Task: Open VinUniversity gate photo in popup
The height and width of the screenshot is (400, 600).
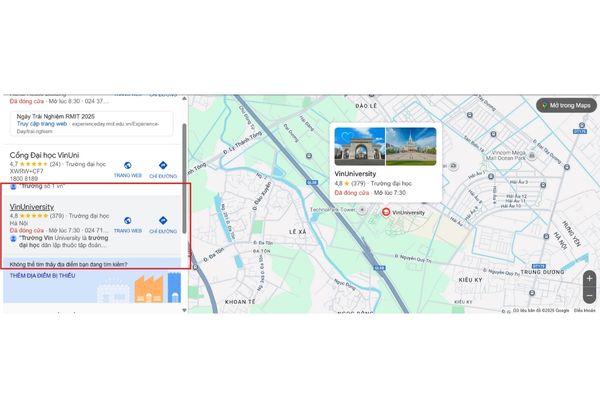Action: pos(360,146)
